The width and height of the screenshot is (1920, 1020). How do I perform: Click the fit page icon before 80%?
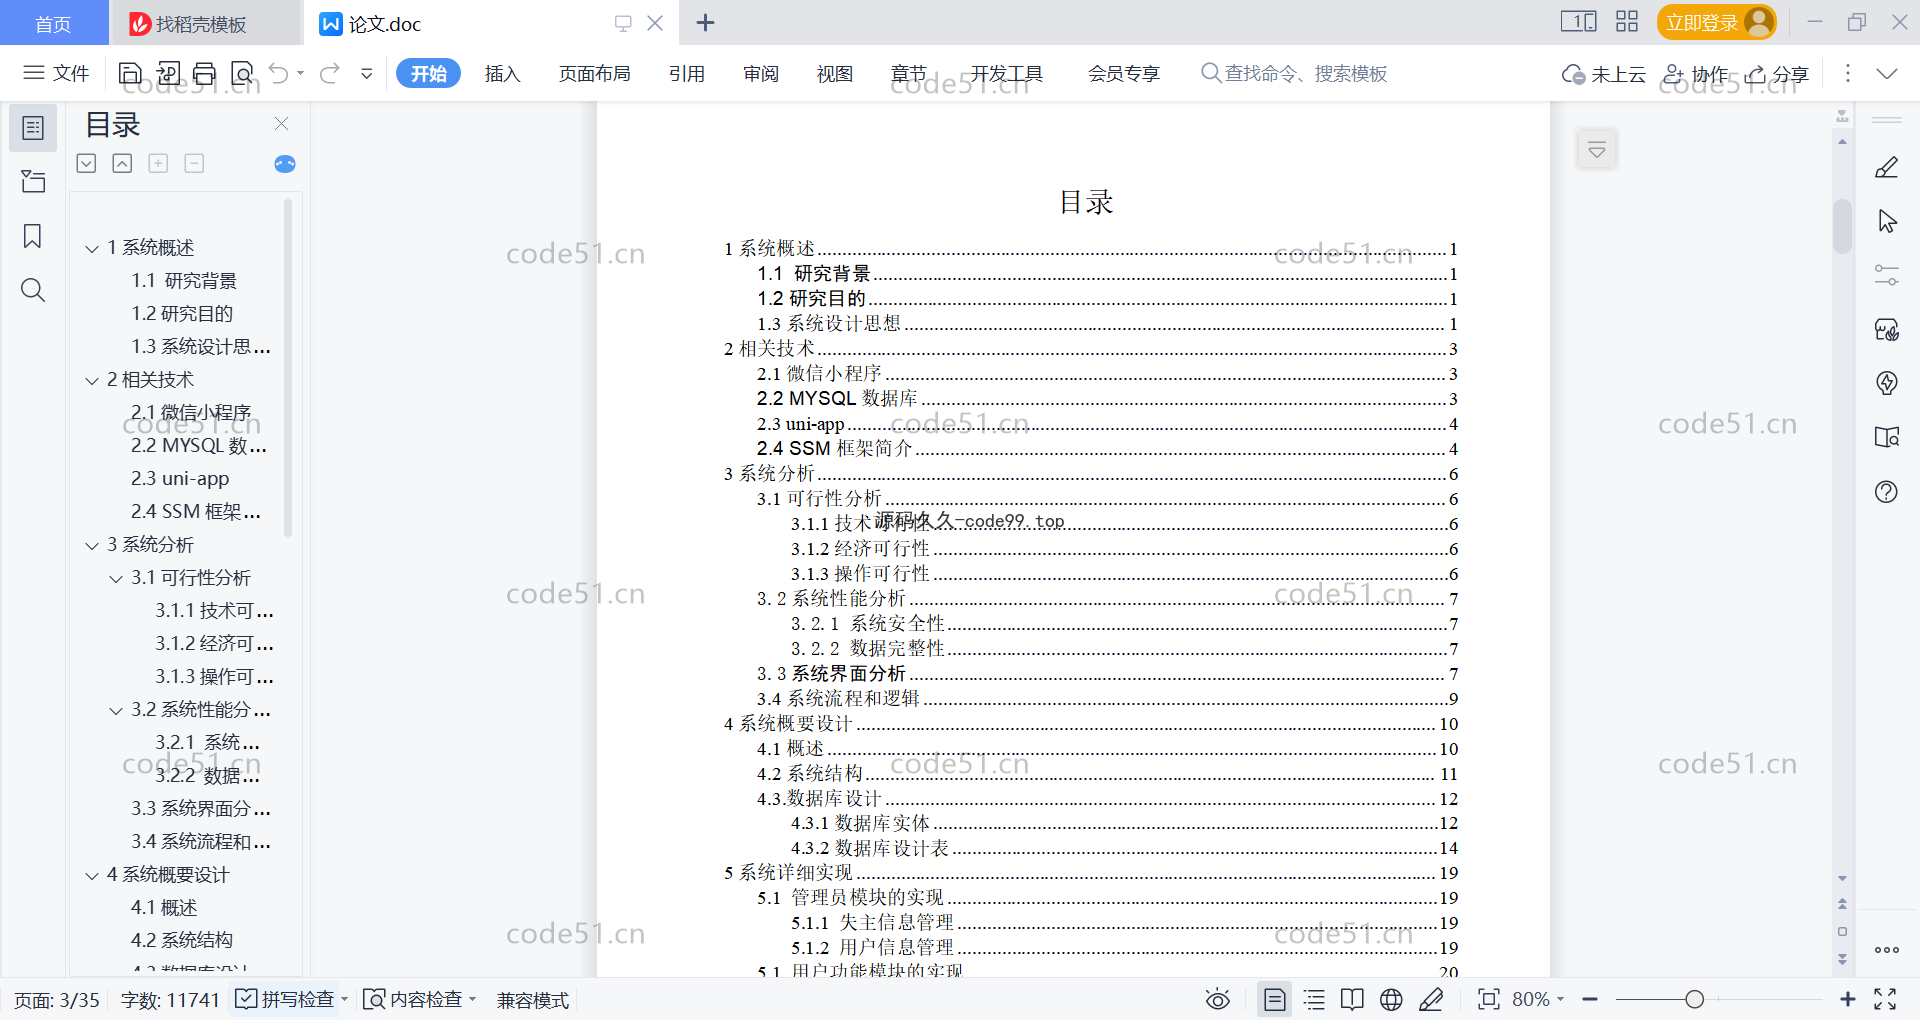pos(1489,999)
